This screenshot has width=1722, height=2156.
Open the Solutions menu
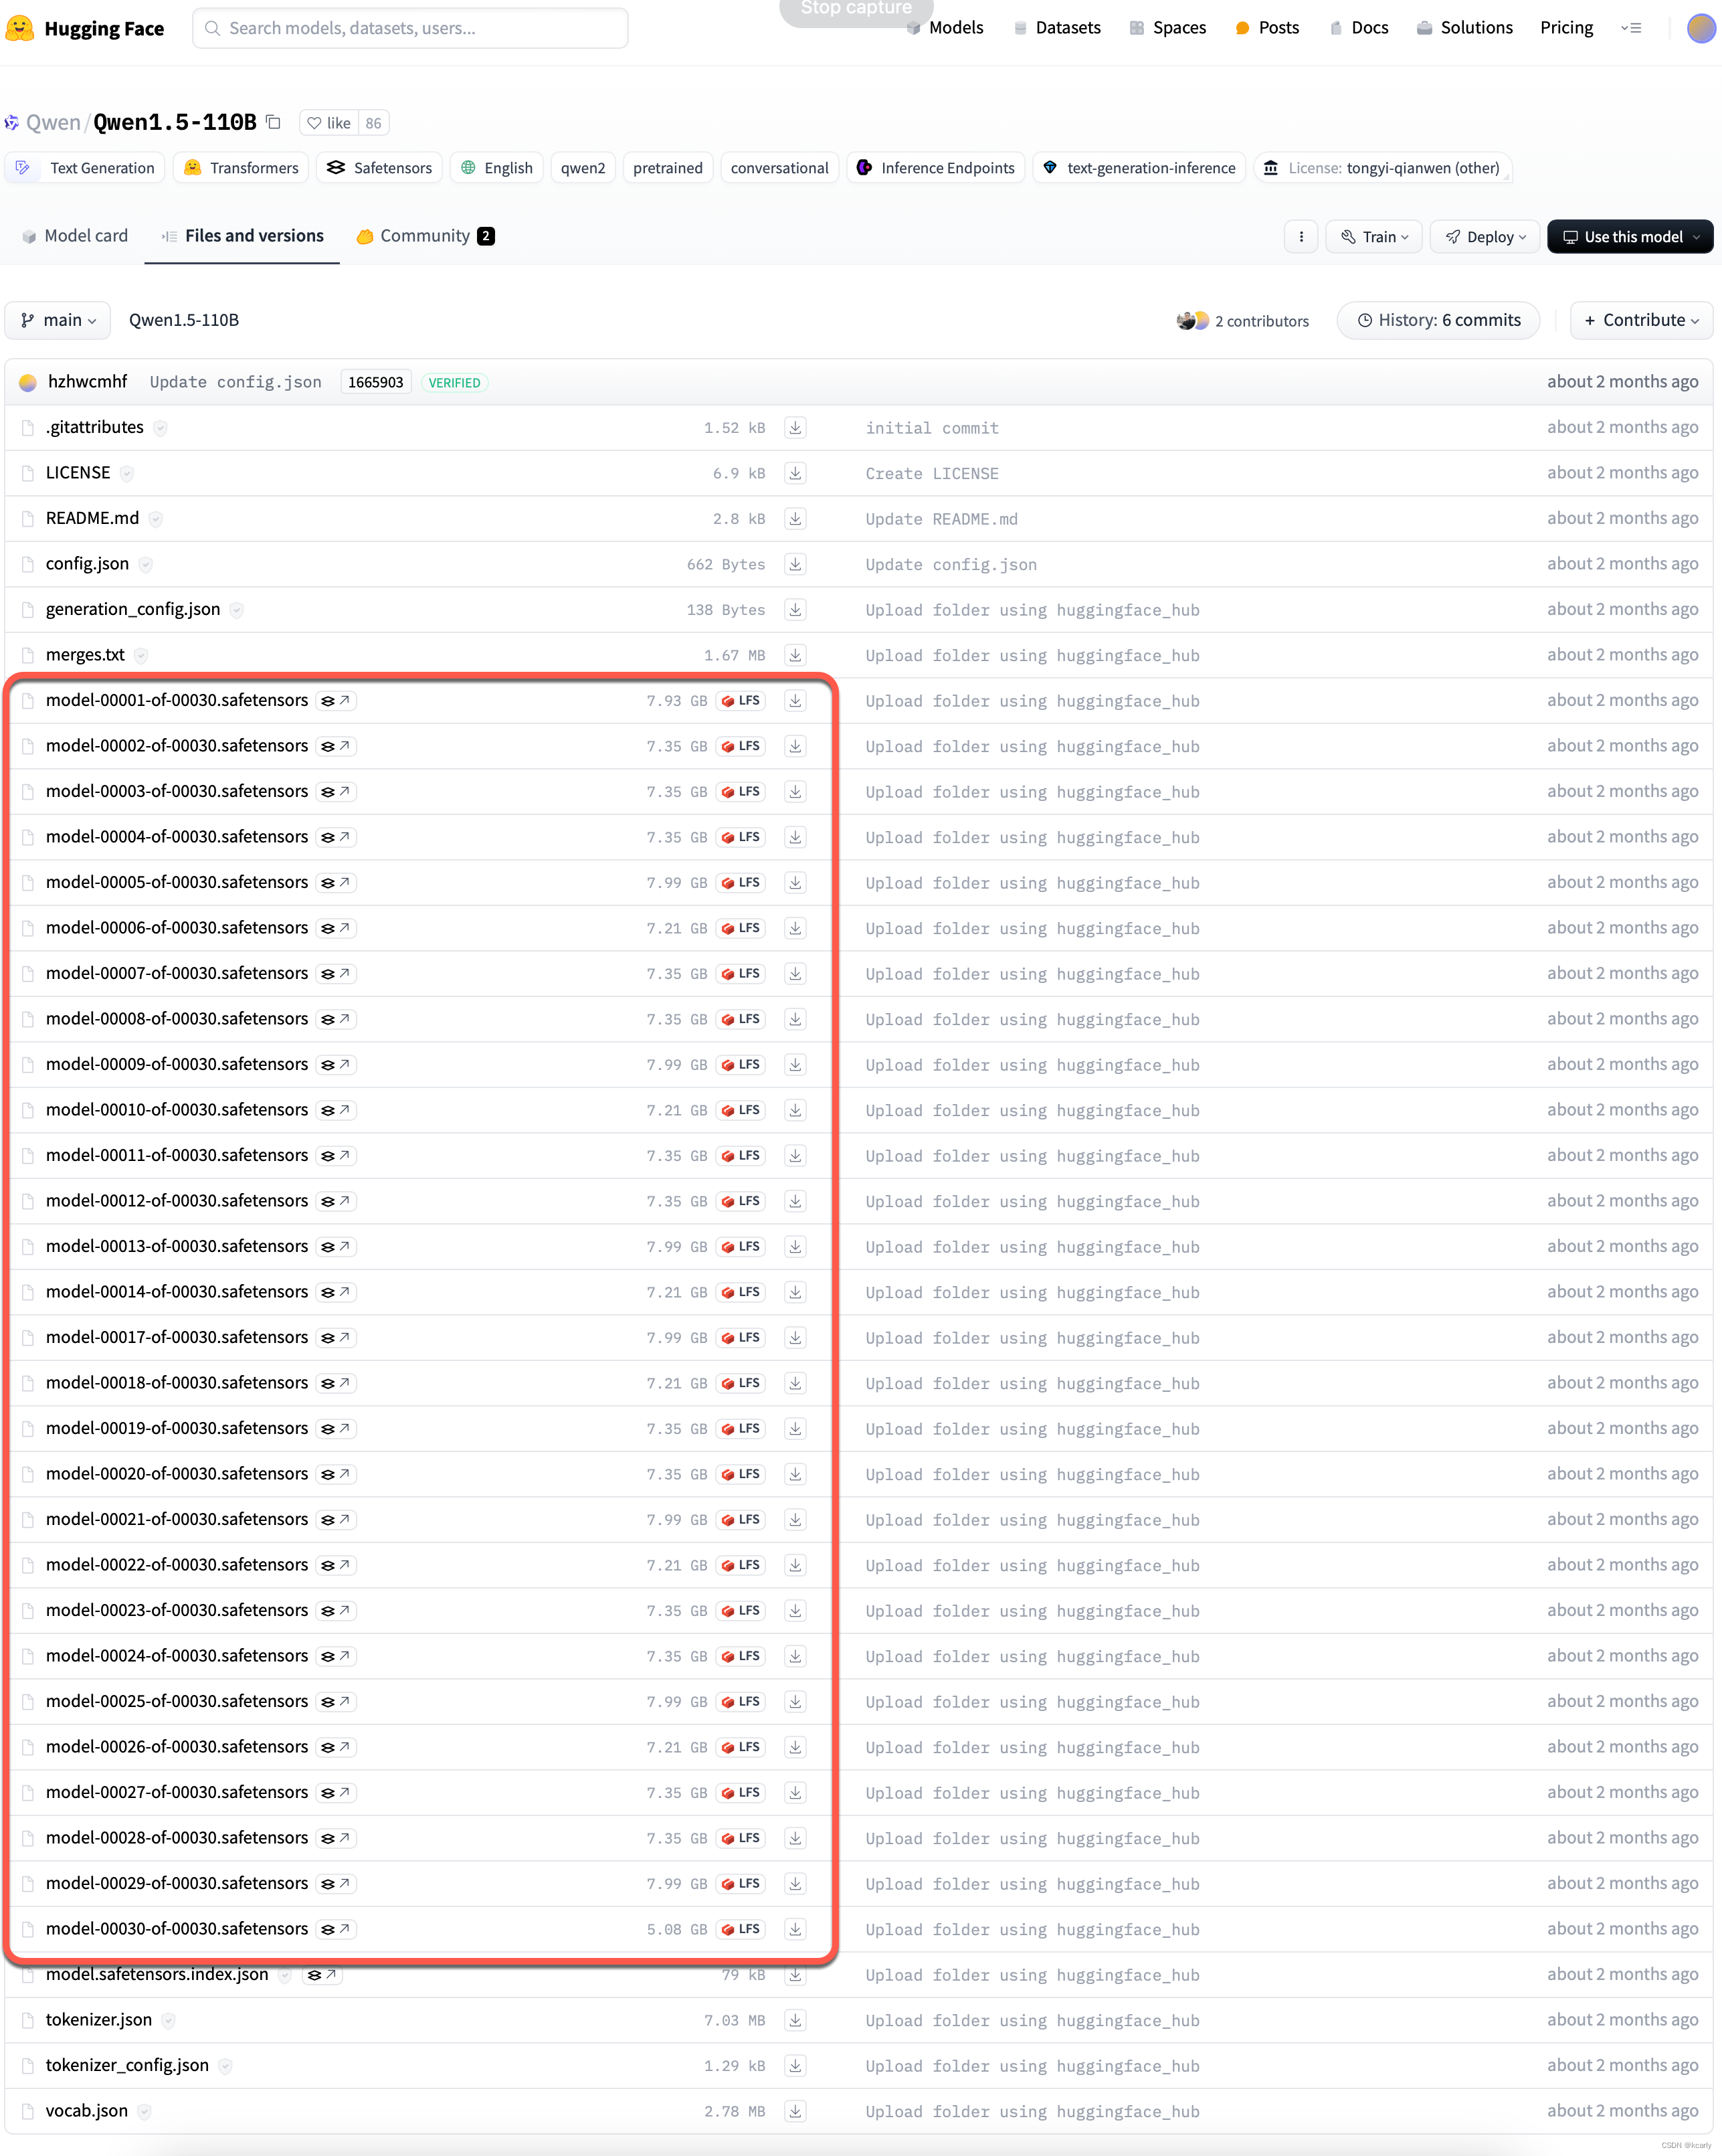[x=1465, y=28]
